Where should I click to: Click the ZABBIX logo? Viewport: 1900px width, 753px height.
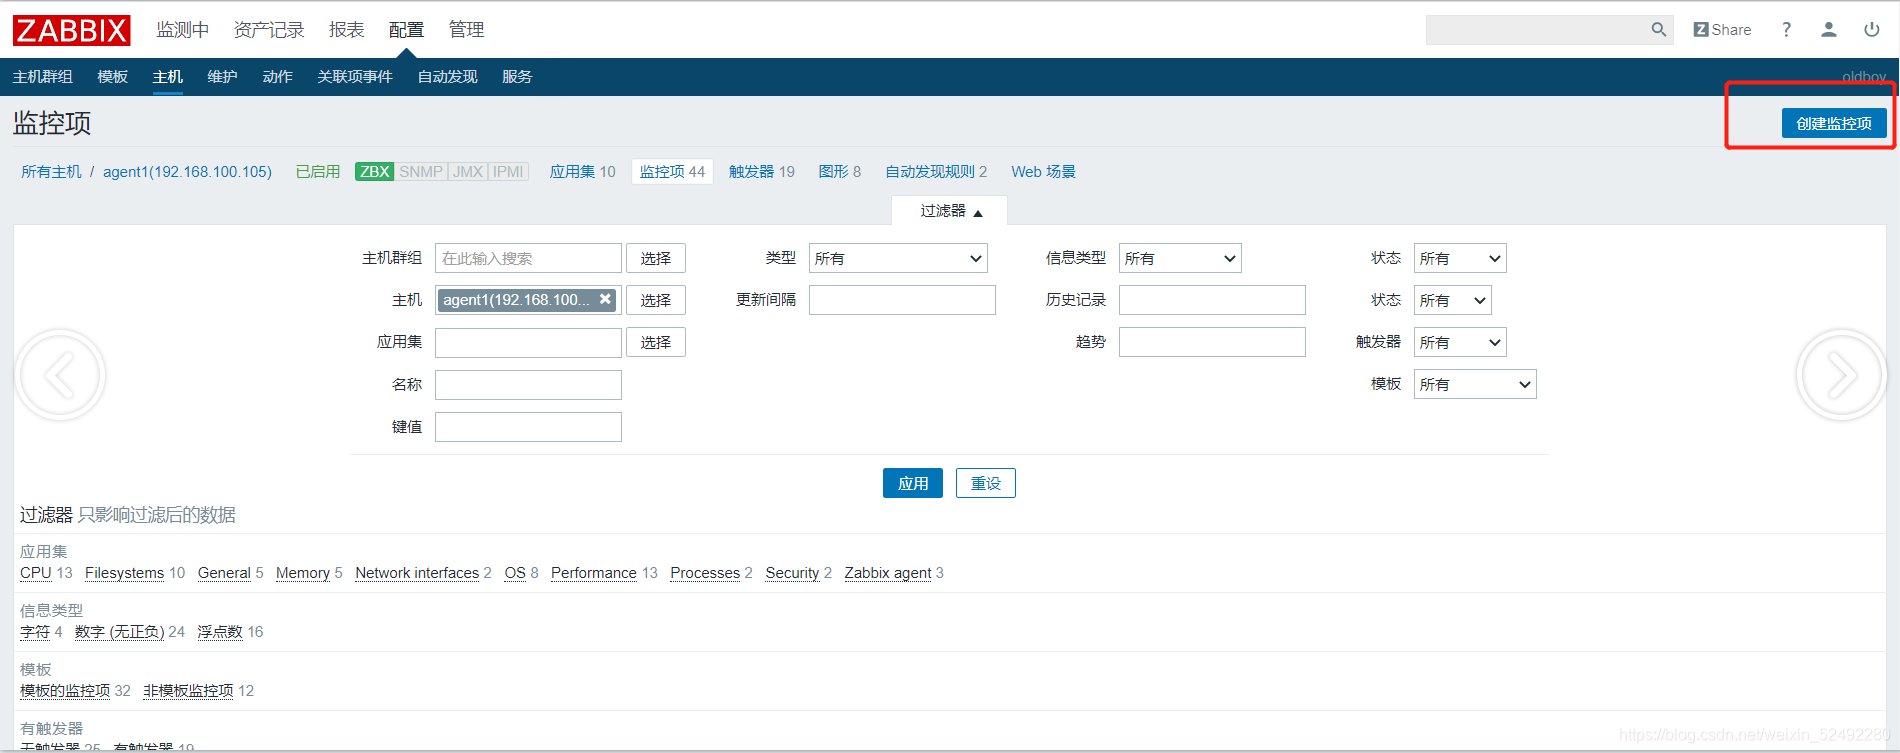click(x=71, y=30)
